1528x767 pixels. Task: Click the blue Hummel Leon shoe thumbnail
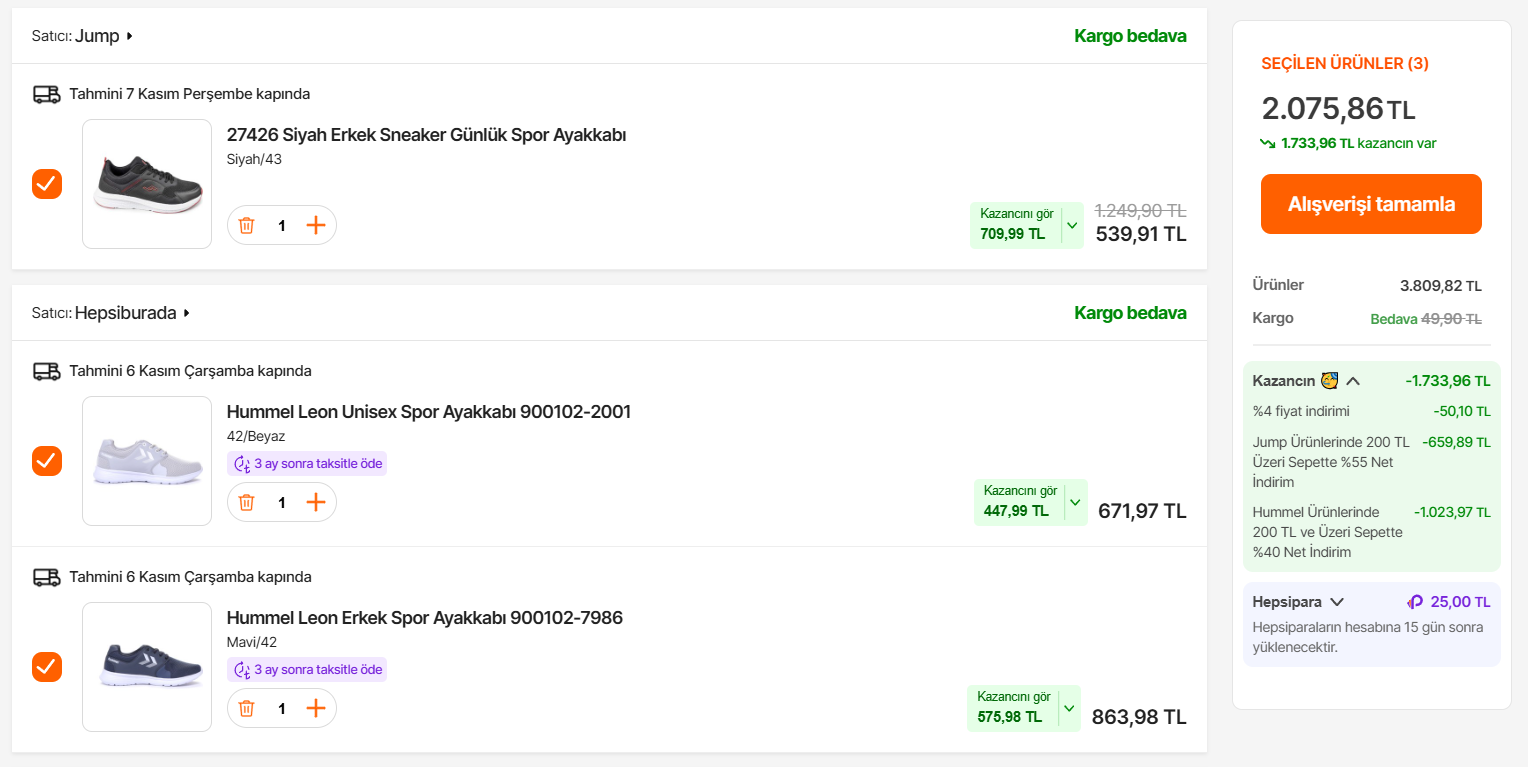click(x=147, y=667)
